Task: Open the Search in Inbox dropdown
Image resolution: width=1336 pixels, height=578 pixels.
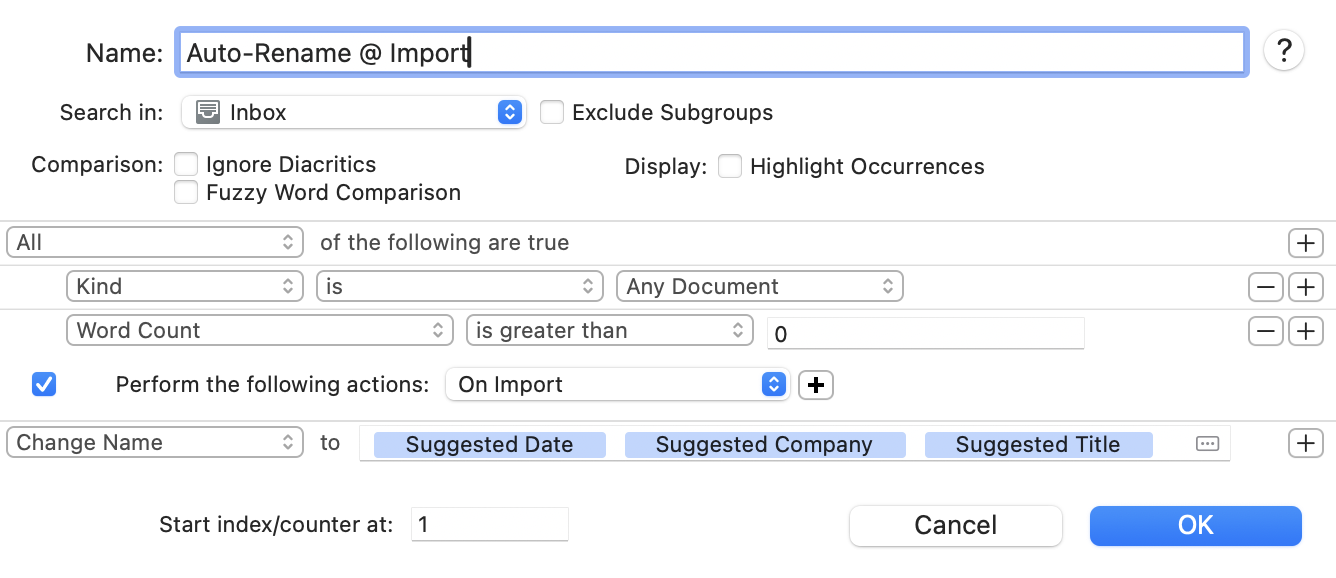Action: coord(353,112)
